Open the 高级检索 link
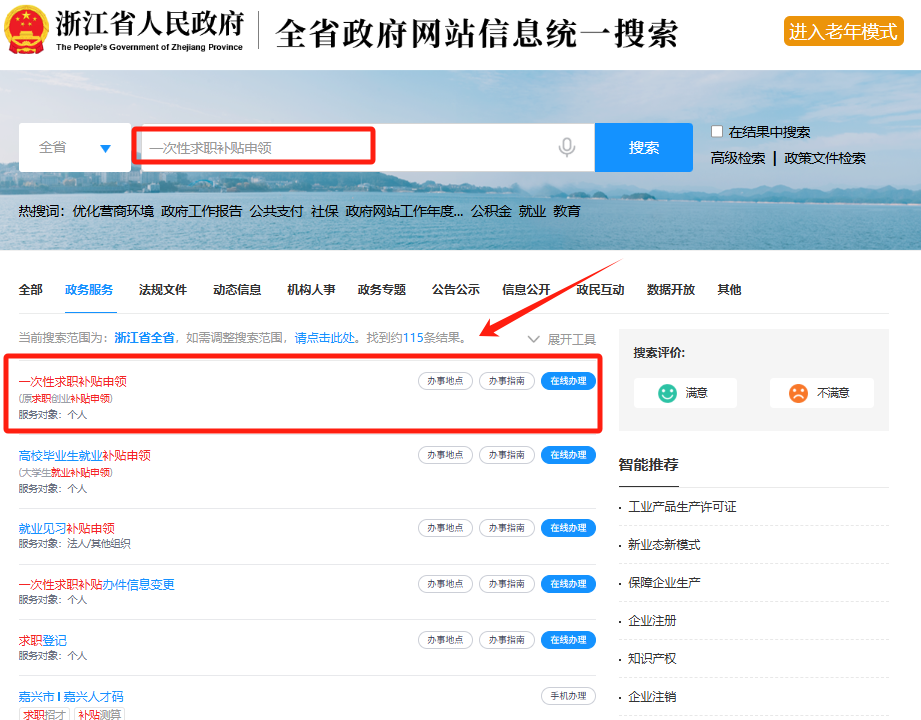 738,159
